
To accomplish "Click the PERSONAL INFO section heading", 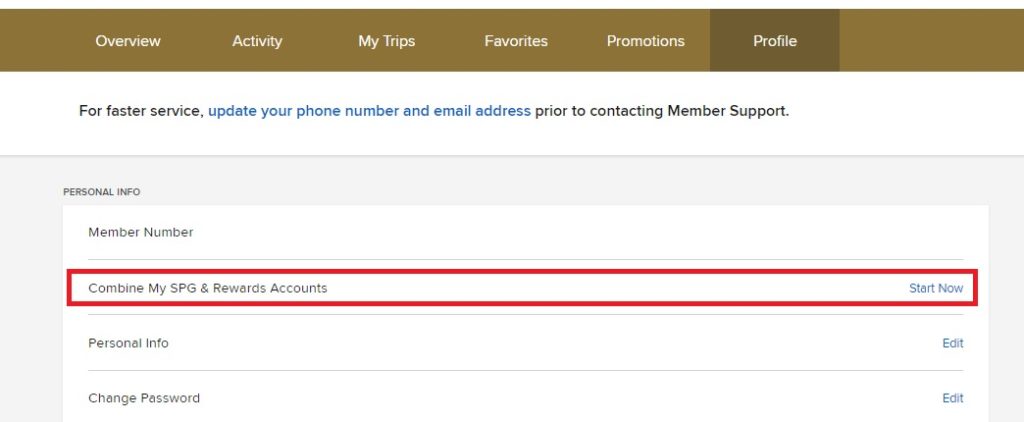I will (101, 192).
